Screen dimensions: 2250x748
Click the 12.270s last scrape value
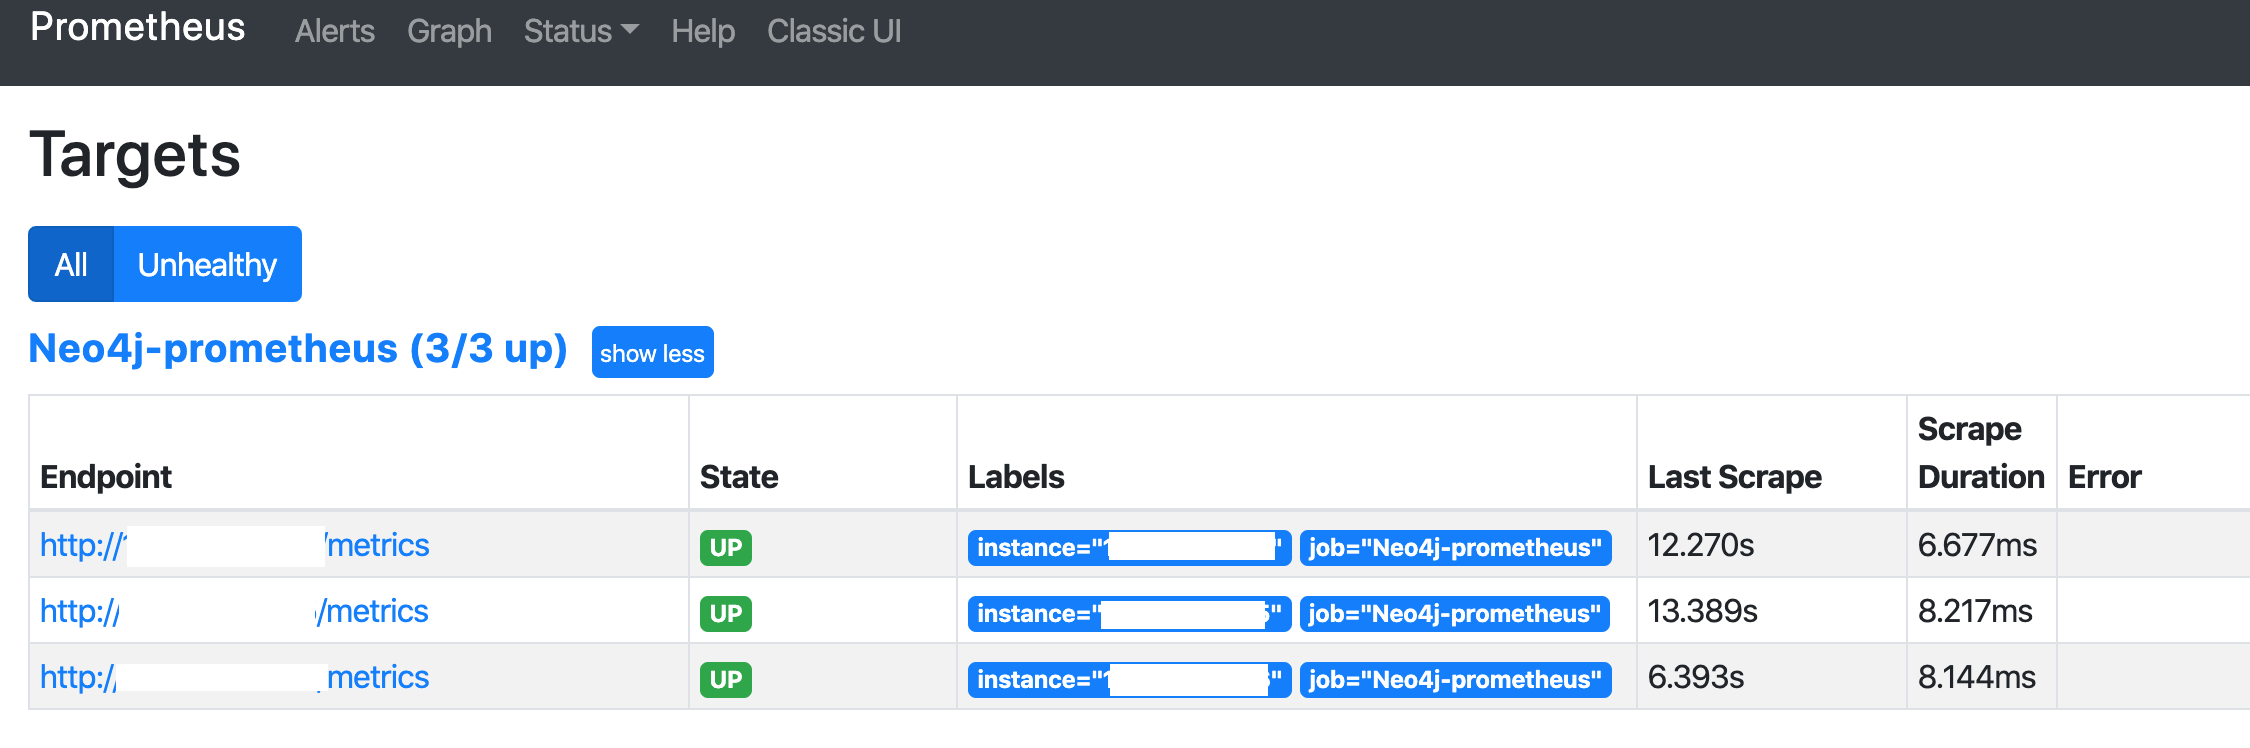pos(1701,545)
